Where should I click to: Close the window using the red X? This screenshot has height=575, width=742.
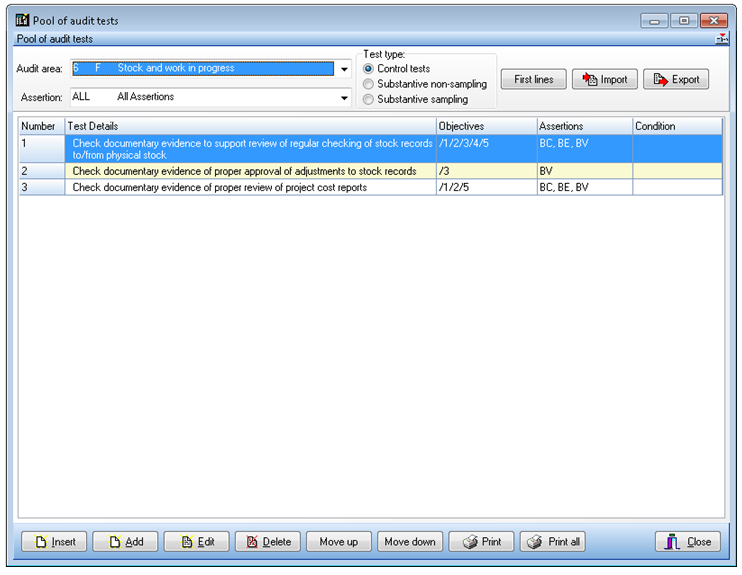point(714,21)
